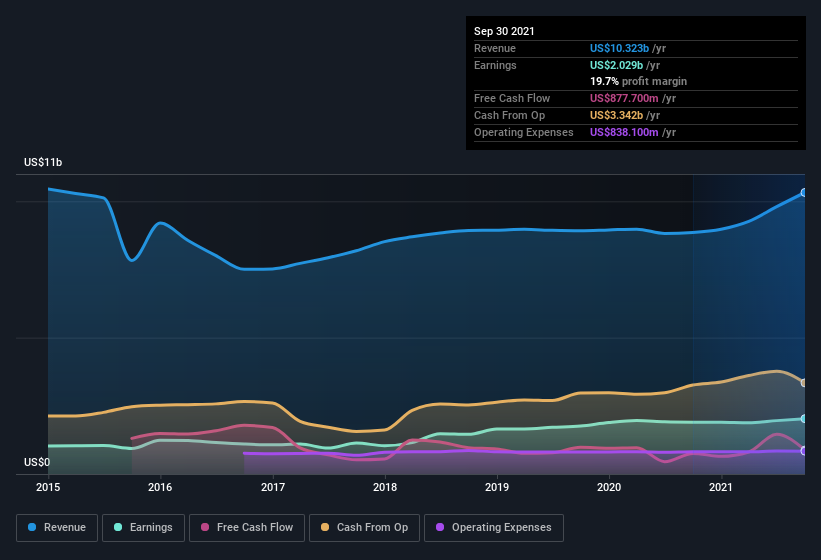Select the Cash From Op endpoint marker
This screenshot has width=821, height=560.
click(804, 383)
